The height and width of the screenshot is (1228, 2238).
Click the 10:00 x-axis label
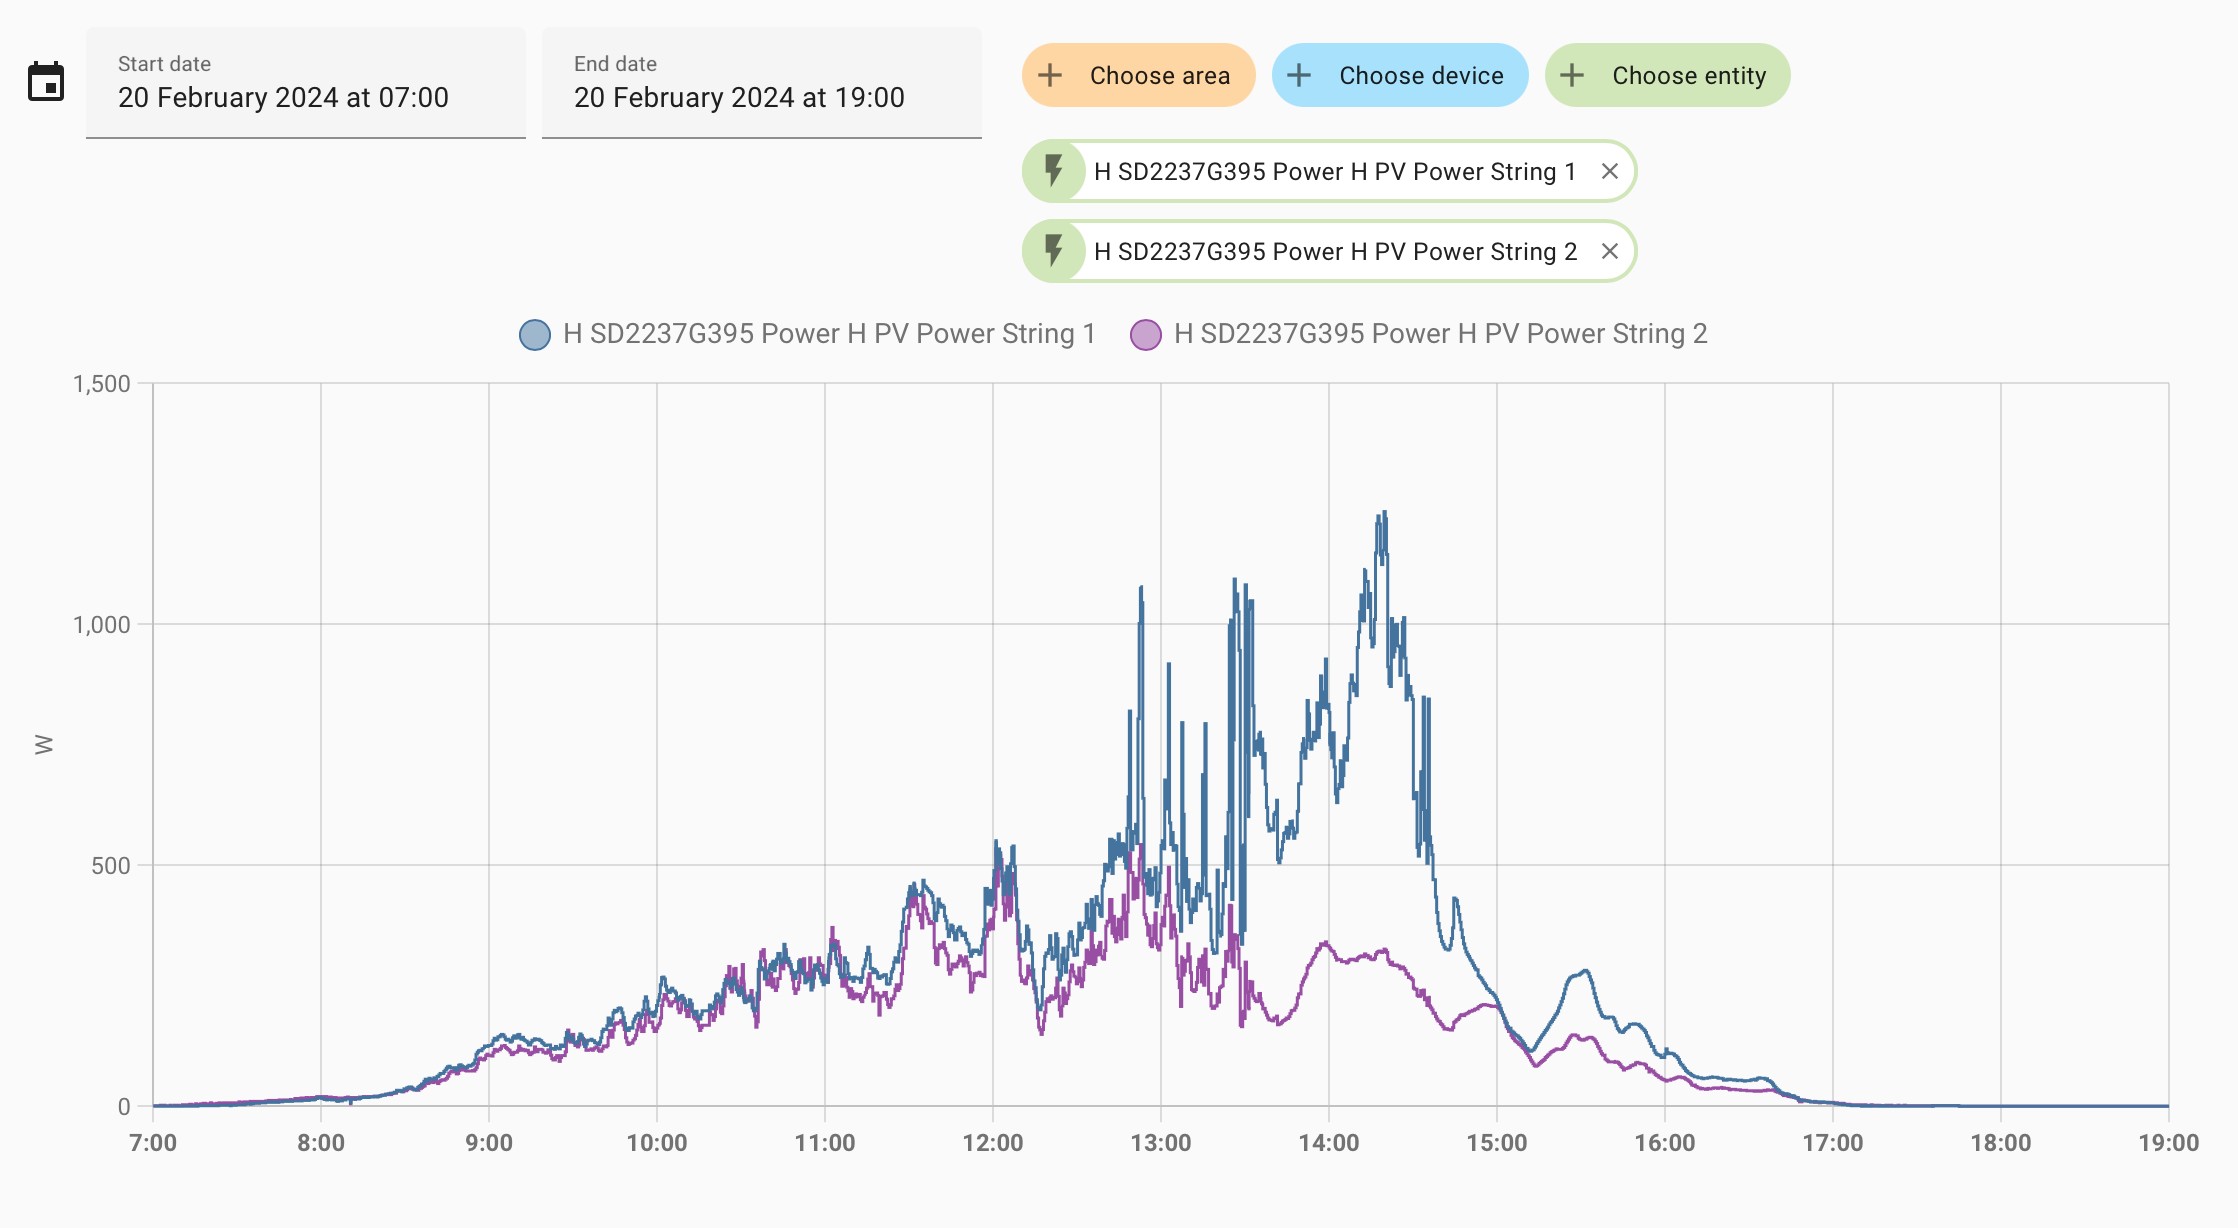coord(657,1143)
